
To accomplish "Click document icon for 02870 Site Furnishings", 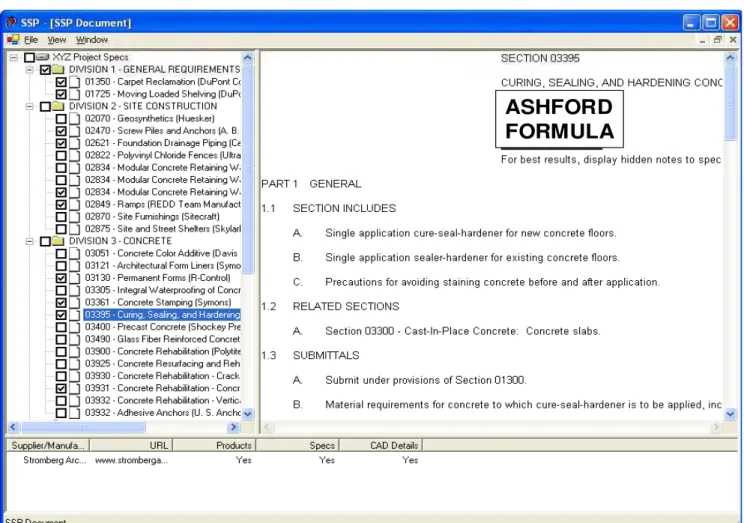I will coord(74,217).
